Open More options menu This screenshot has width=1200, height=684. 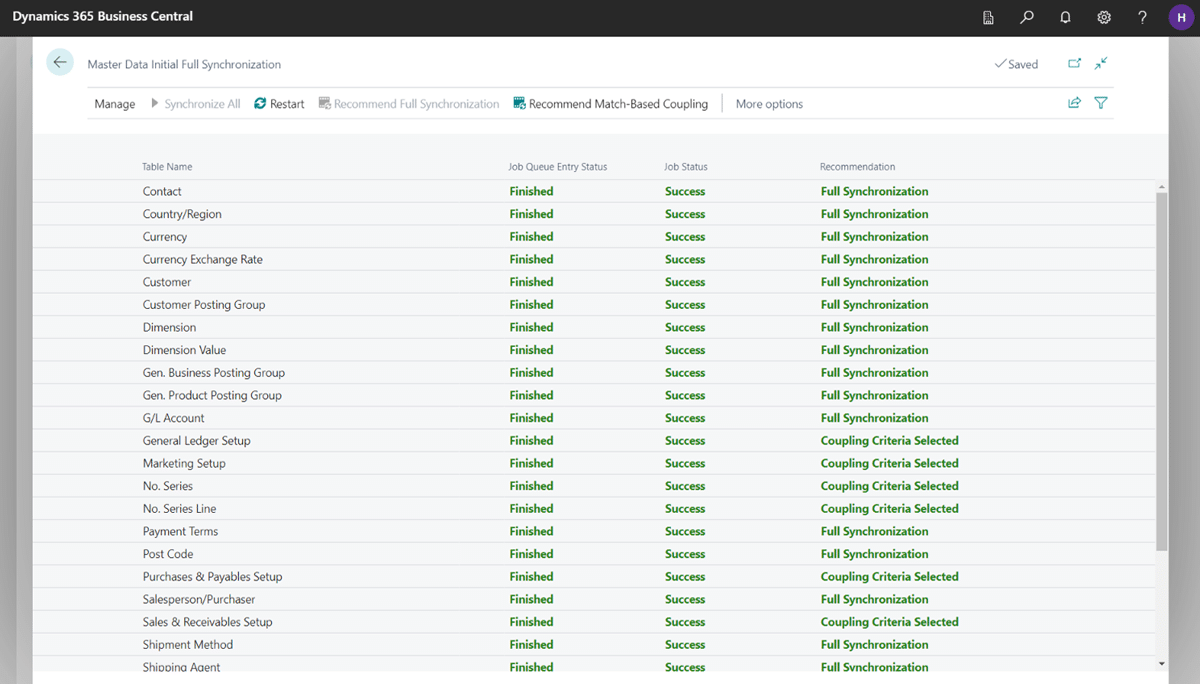(769, 104)
